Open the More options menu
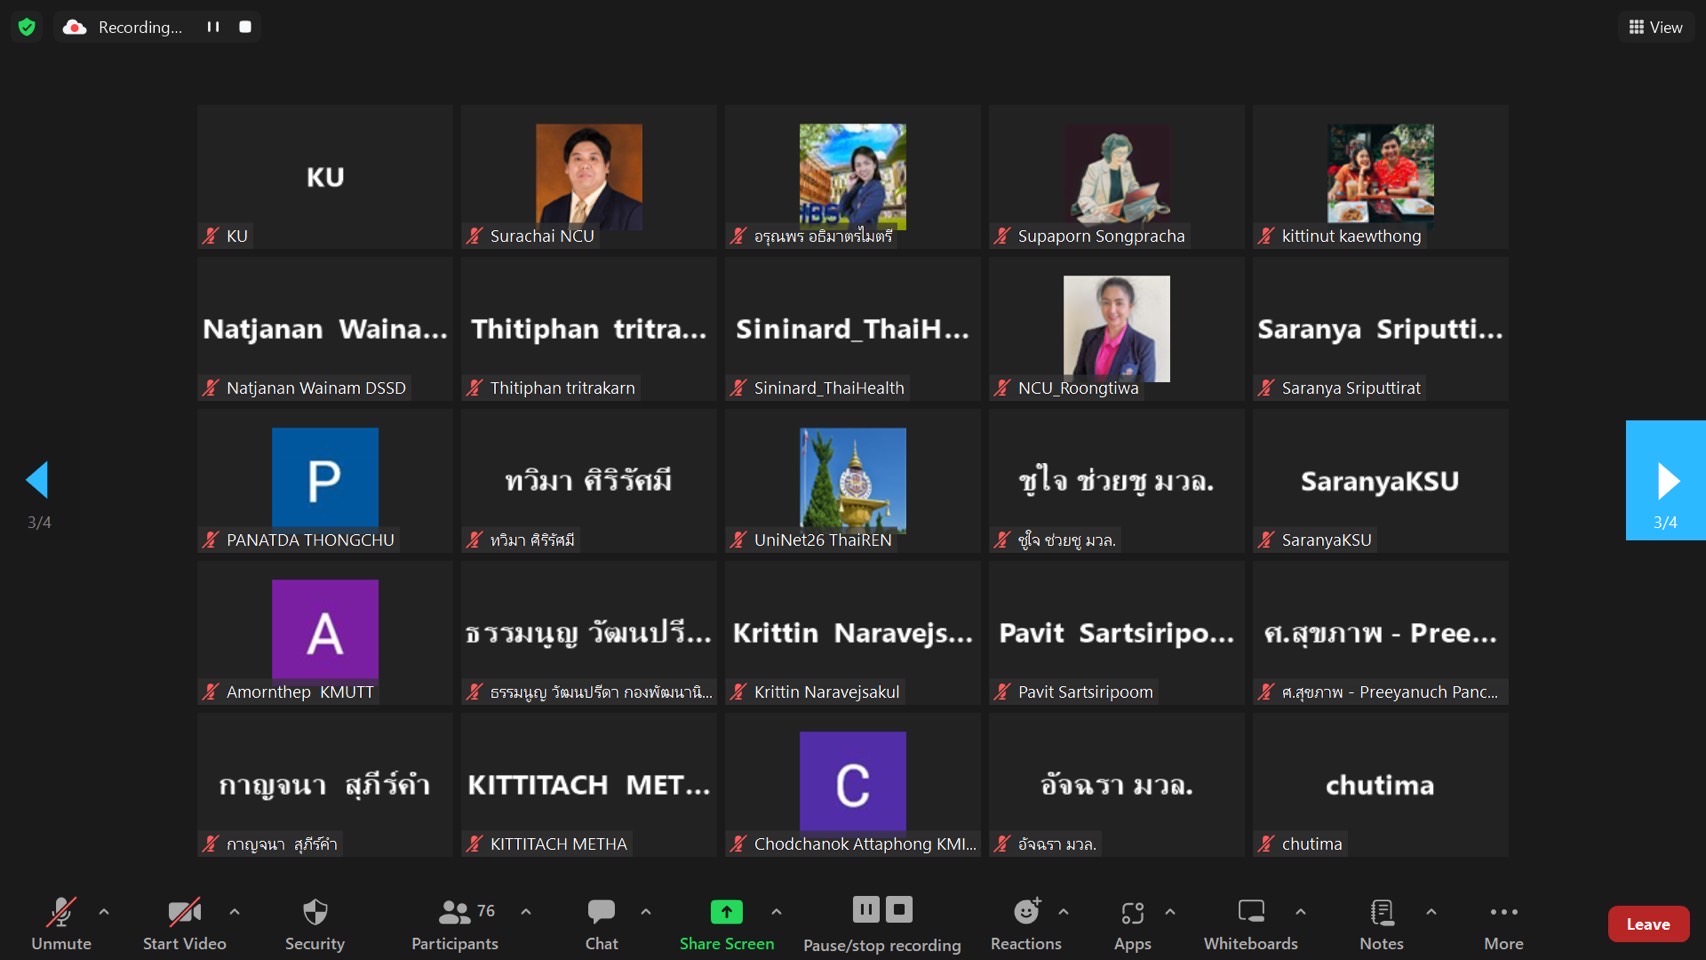The image size is (1706, 960). [1503, 923]
